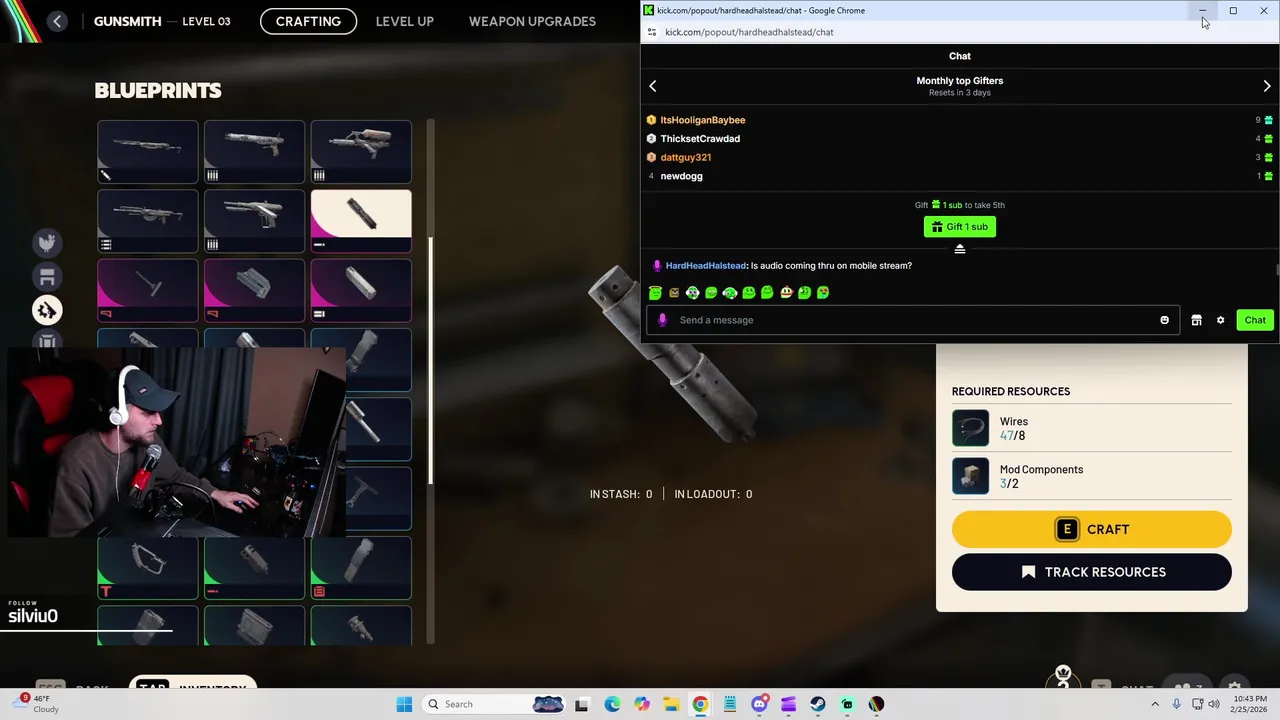Select the cream-highlighted suppressor blueprint
The width and height of the screenshot is (1280, 720).
click(361, 220)
